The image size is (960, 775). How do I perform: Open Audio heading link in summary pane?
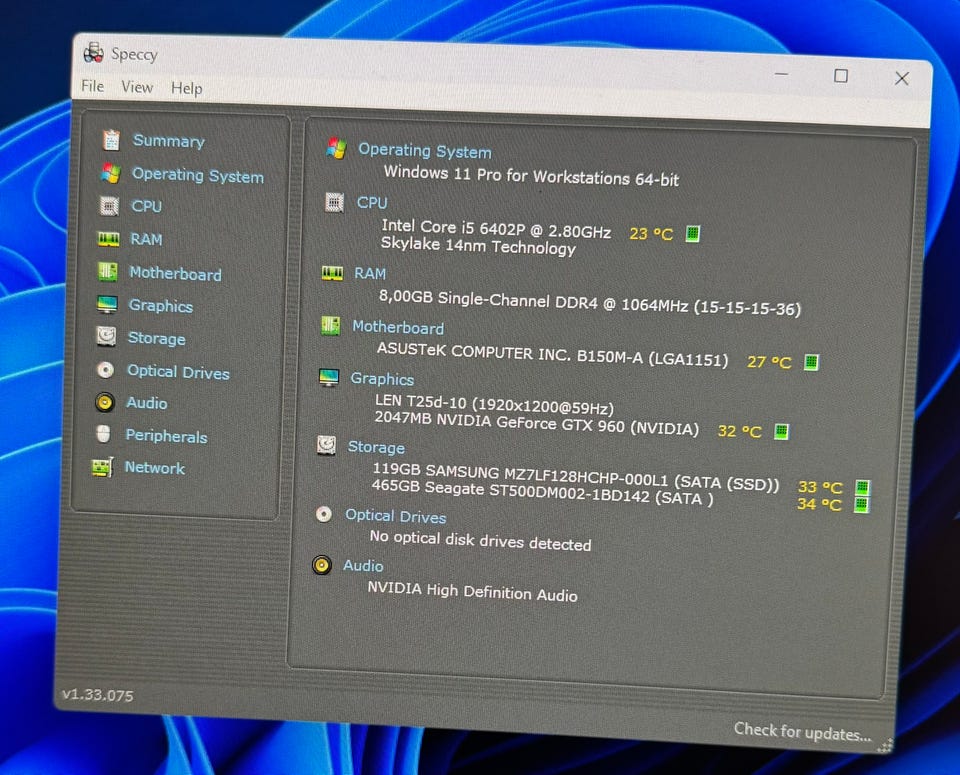click(363, 566)
